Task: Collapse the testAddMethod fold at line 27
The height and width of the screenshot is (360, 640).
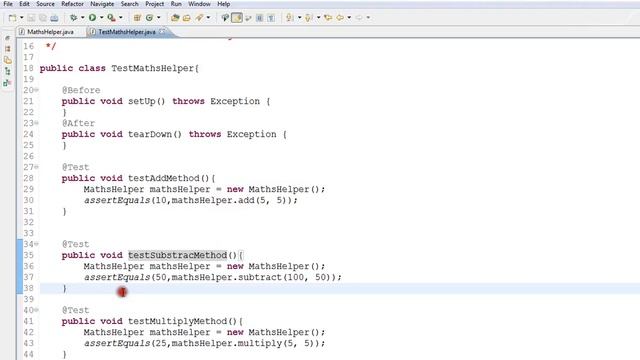Action: (x=36, y=167)
